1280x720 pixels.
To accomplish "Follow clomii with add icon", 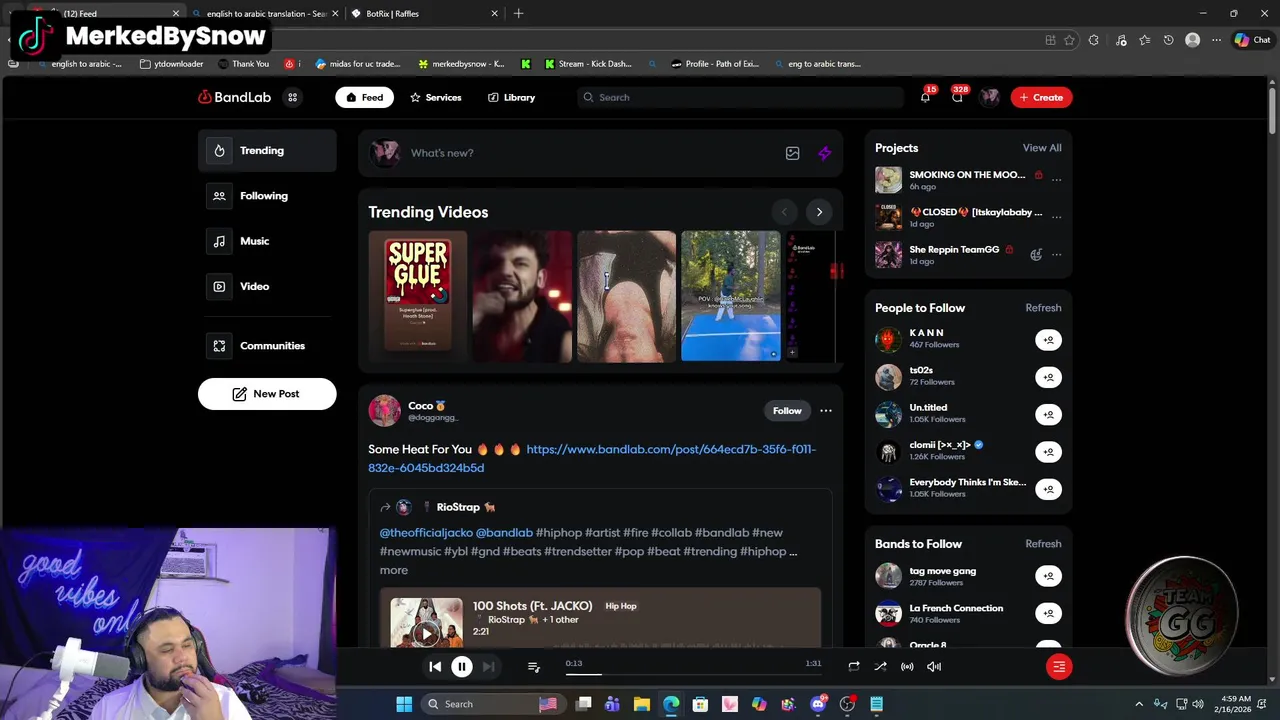I will (1048, 452).
